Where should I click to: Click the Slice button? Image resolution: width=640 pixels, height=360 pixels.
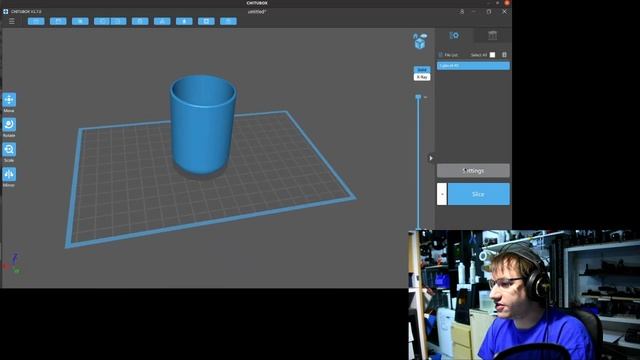point(478,194)
